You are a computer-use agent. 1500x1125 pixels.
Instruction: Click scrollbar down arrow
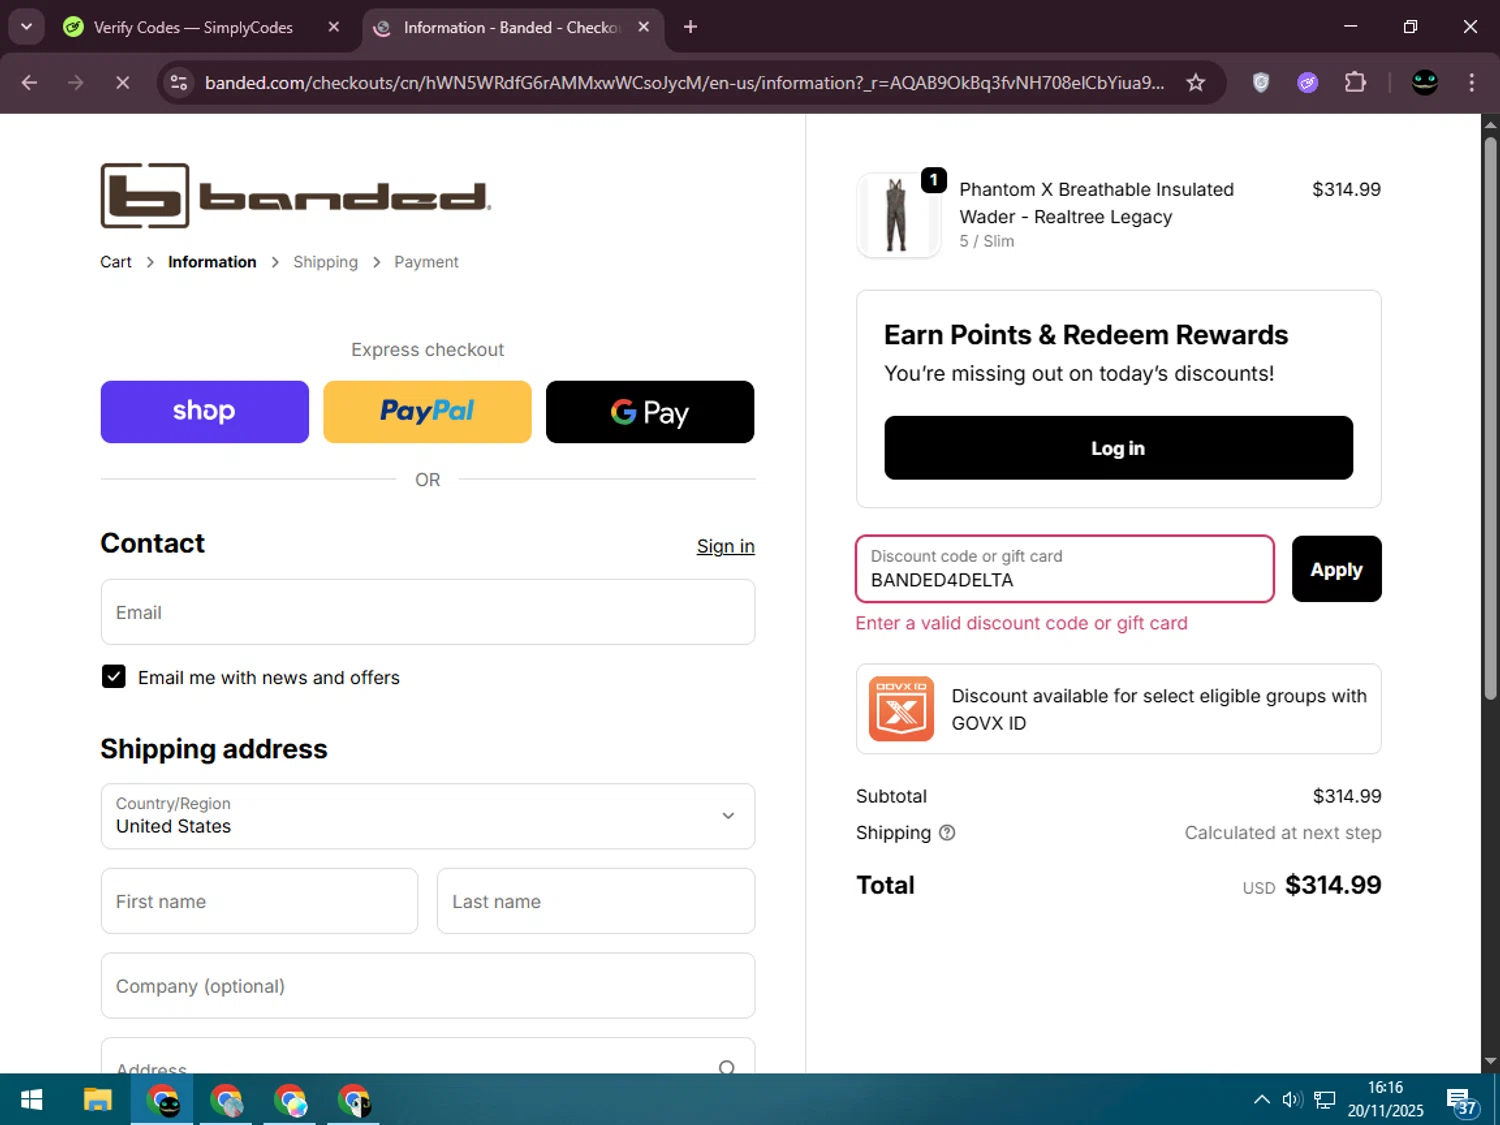(1490, 1061)
